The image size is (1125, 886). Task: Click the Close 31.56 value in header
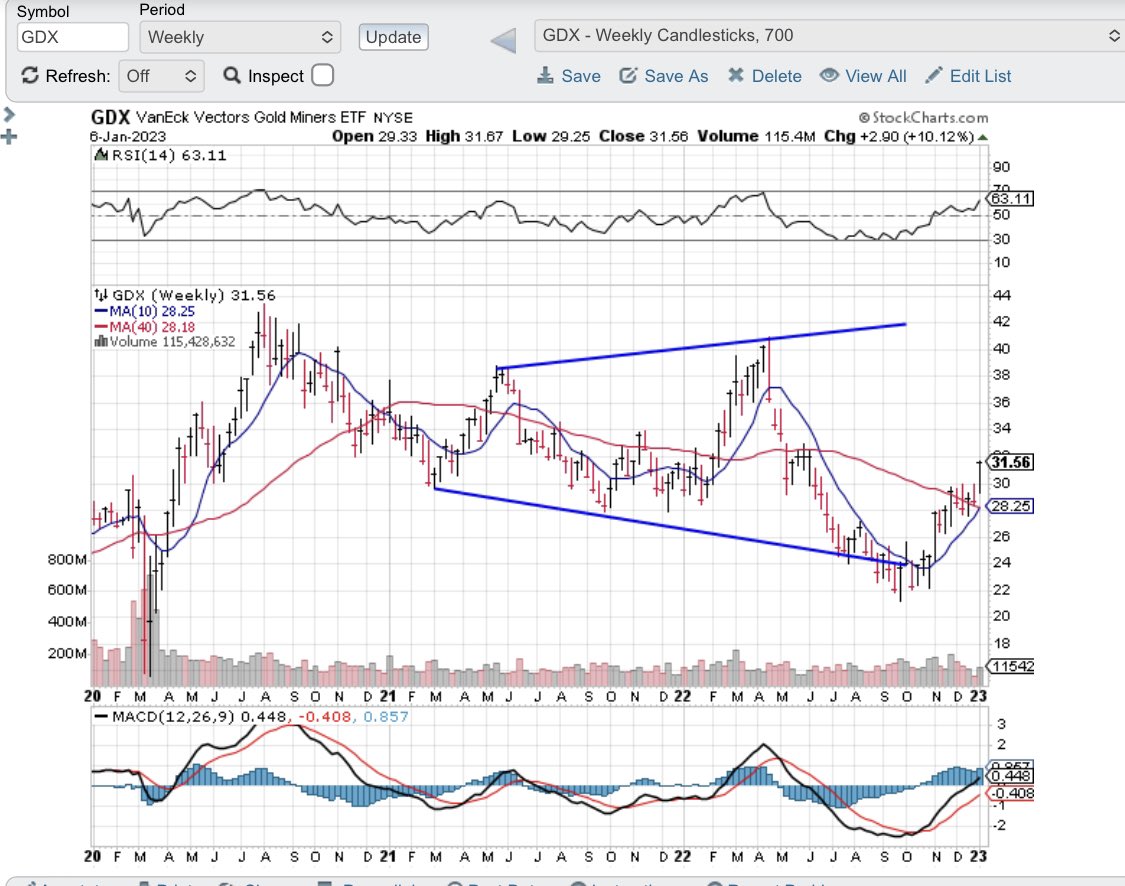[644, 136]
